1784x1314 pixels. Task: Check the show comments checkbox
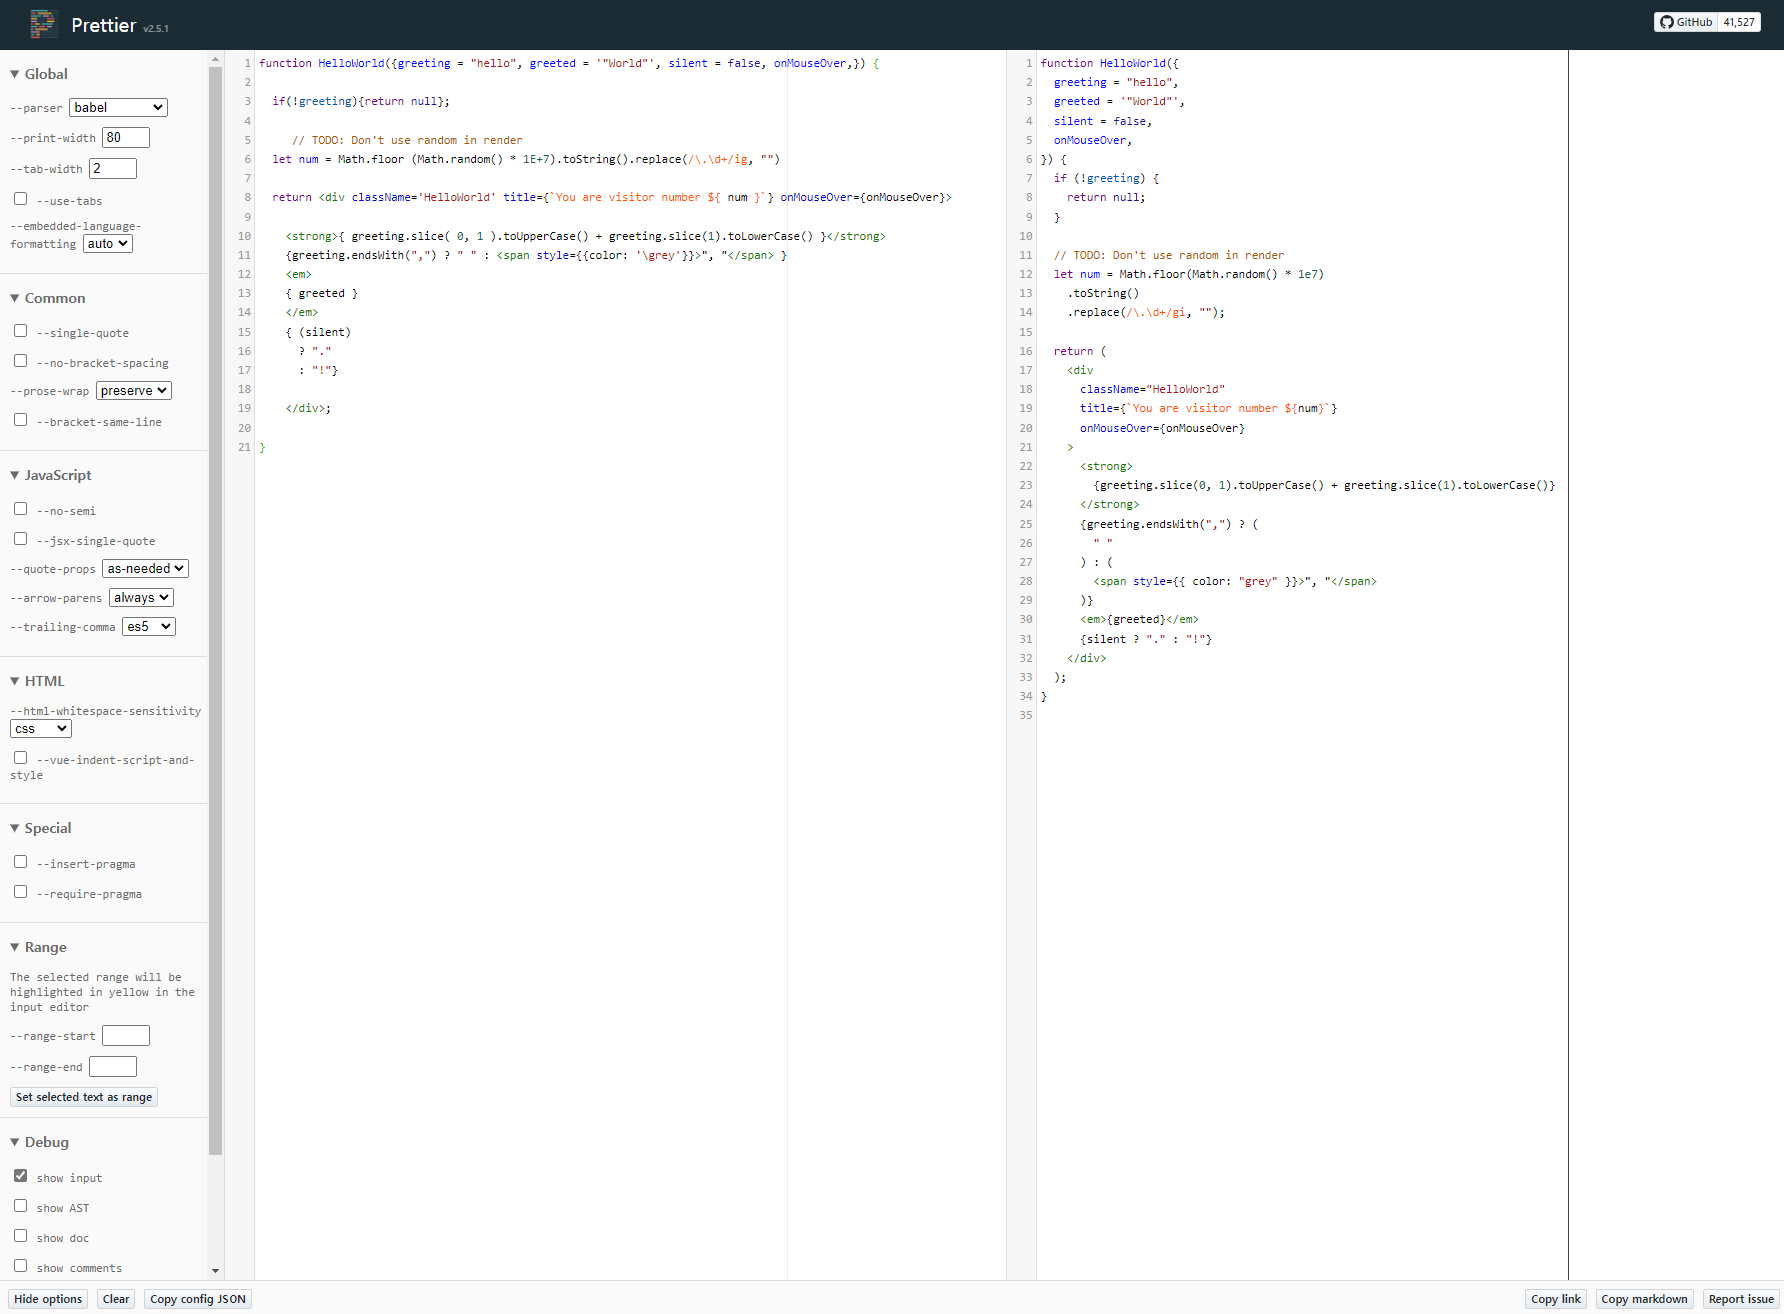coord(20,1266)
